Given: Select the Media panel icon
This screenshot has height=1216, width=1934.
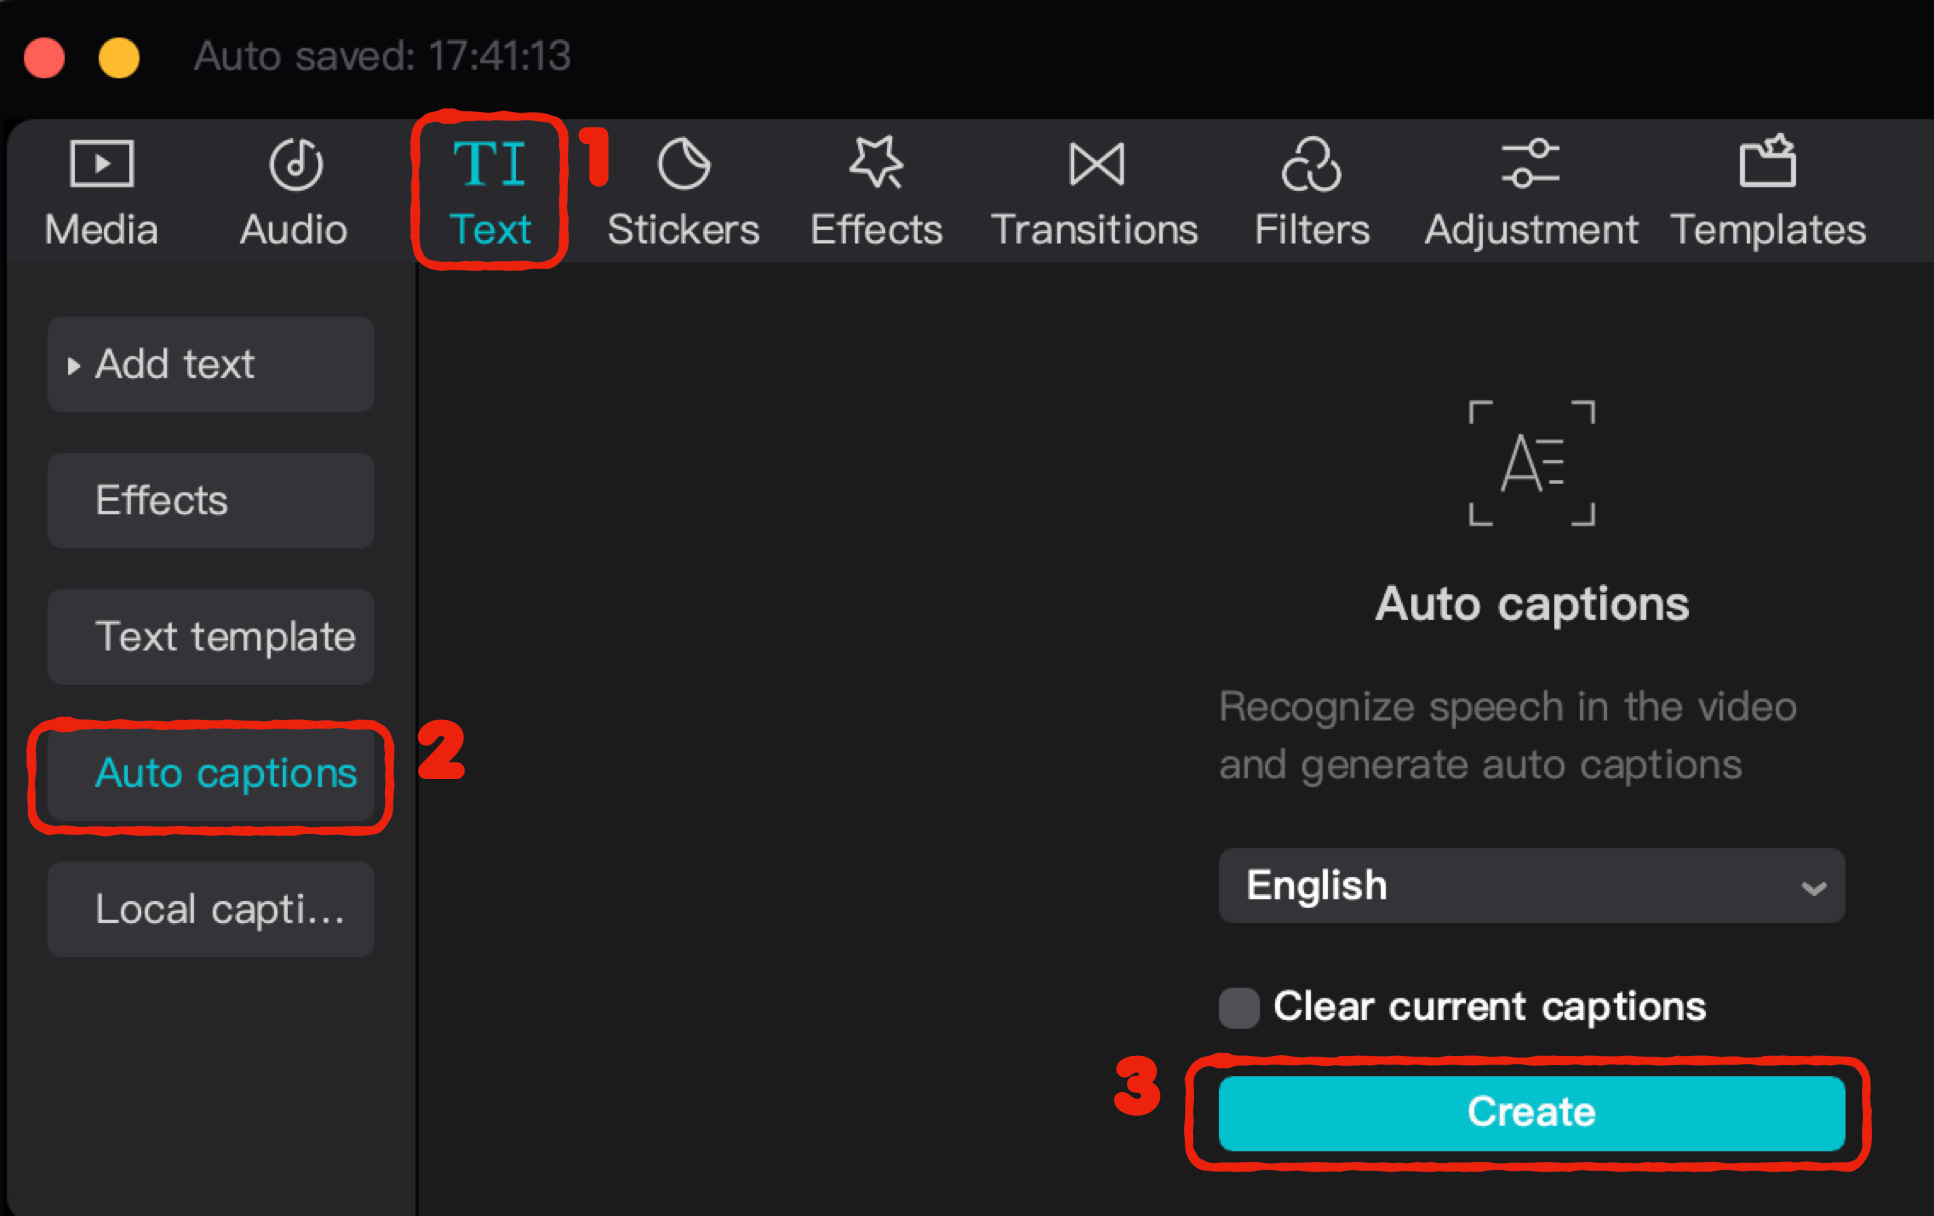Looking at the screenshot, I should pos(100,190).
